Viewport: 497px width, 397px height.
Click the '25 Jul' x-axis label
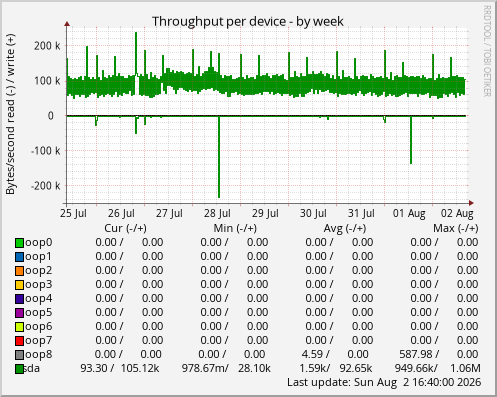tap(73, 213)
